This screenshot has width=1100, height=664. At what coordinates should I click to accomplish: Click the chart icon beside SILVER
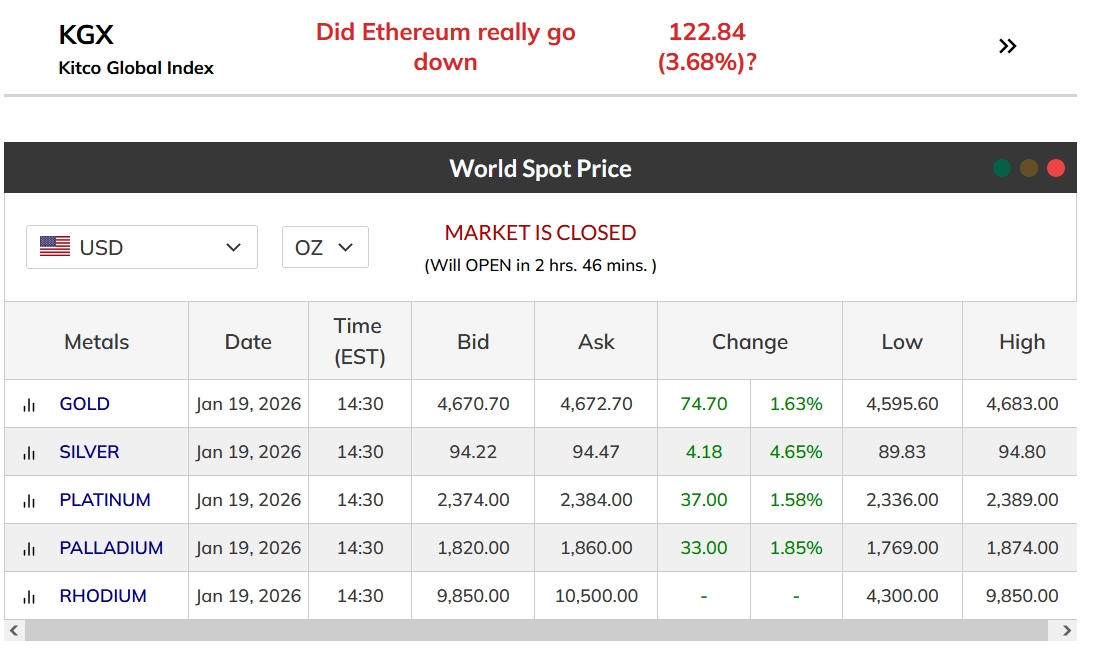(x=29, y=453)
